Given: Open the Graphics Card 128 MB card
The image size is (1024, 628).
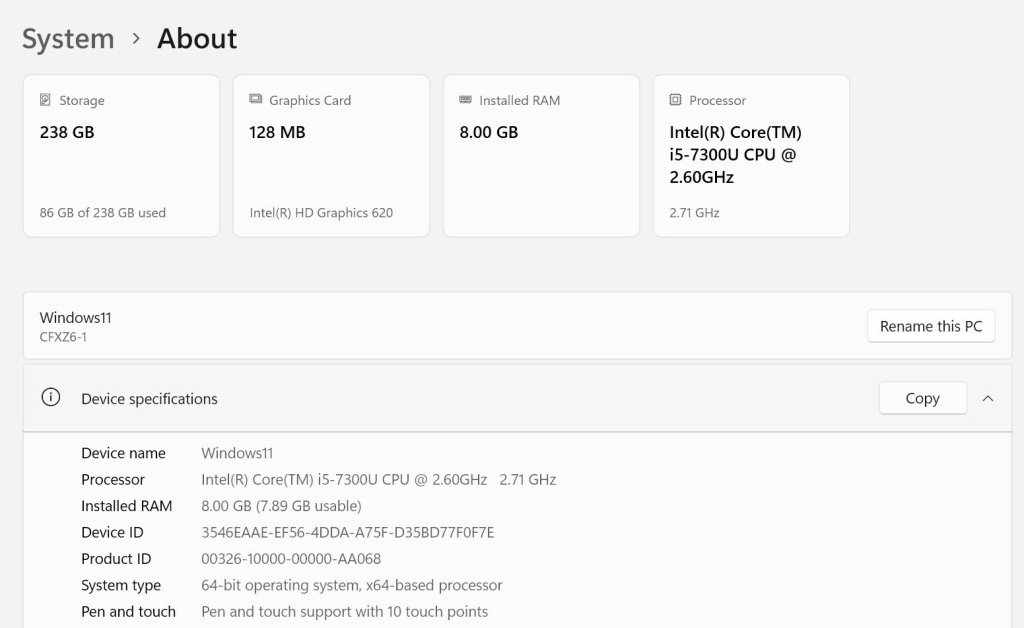Looking at the screenshot, I should pos(331,156).
